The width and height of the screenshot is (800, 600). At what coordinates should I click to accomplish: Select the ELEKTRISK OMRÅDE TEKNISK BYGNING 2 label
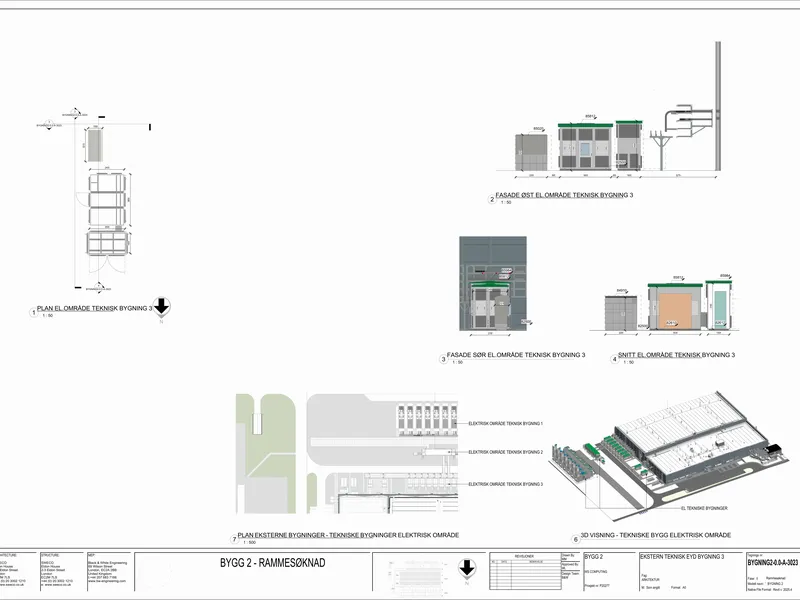pos(506,452)
